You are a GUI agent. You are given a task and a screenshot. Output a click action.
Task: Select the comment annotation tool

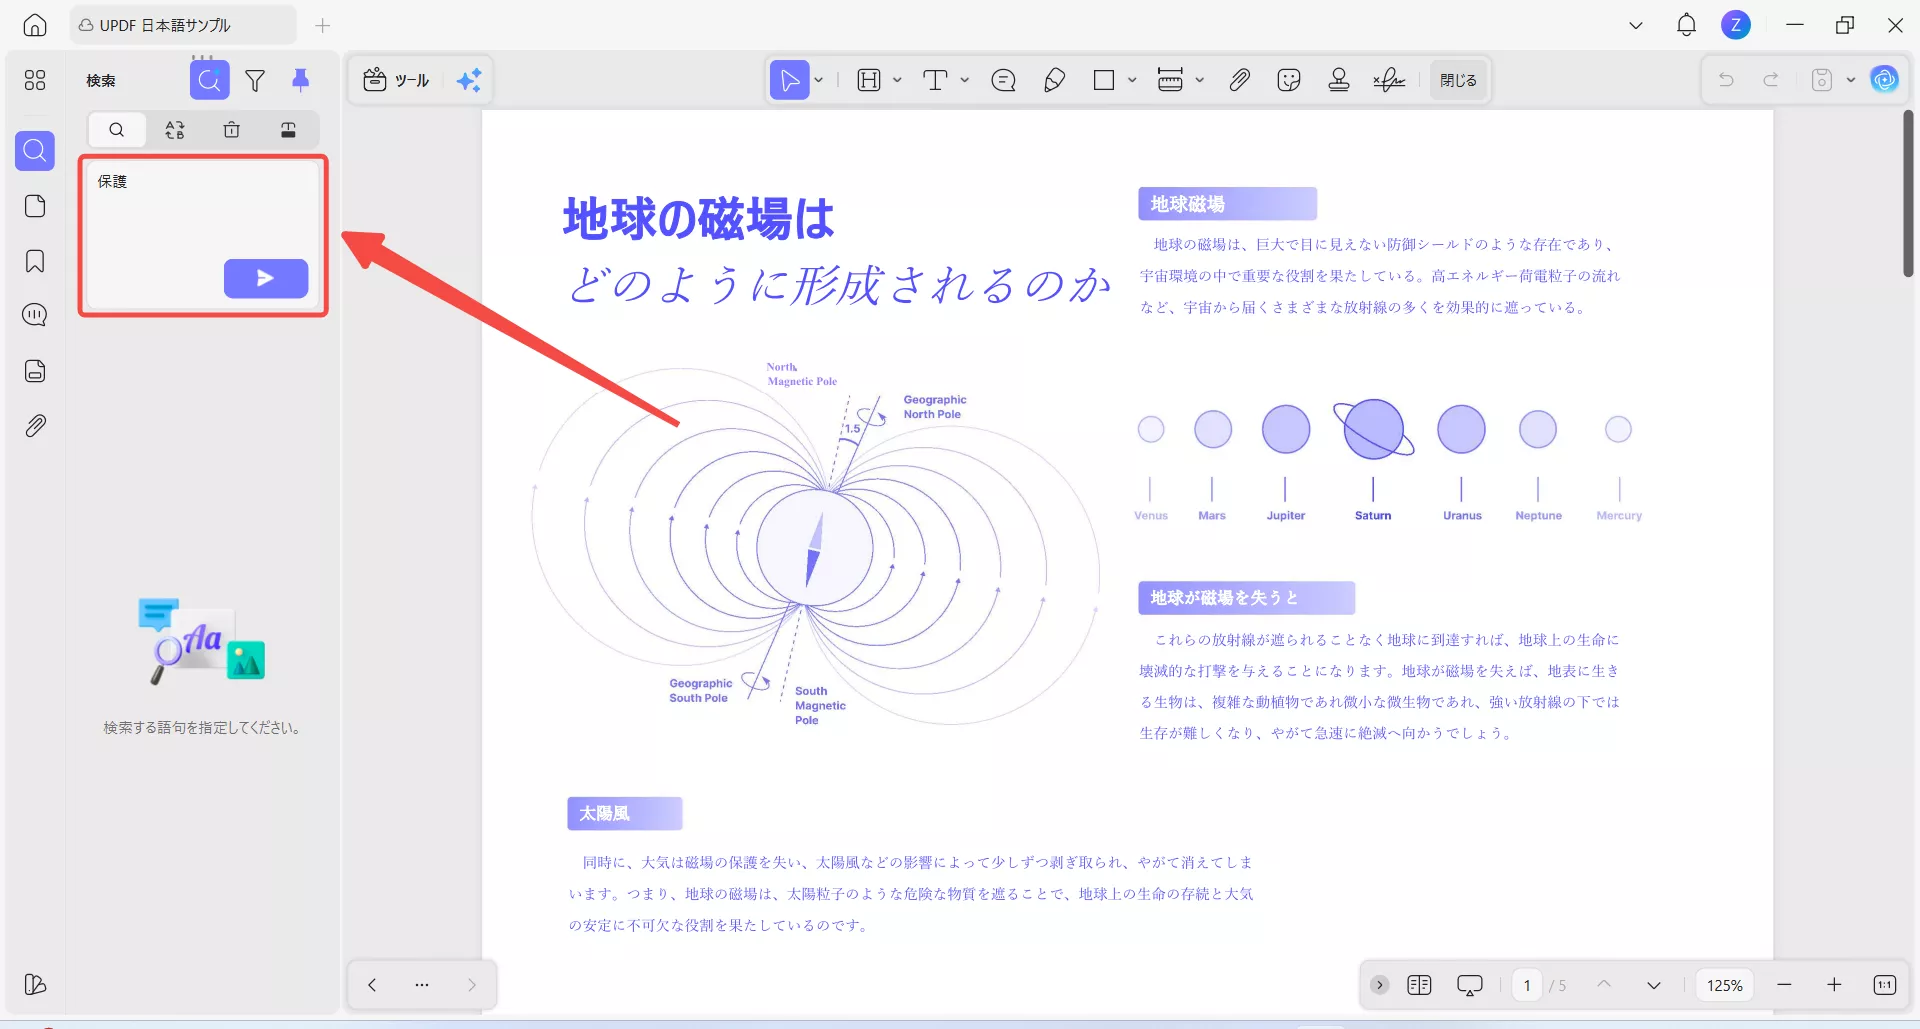click(x=1004, y=80)
